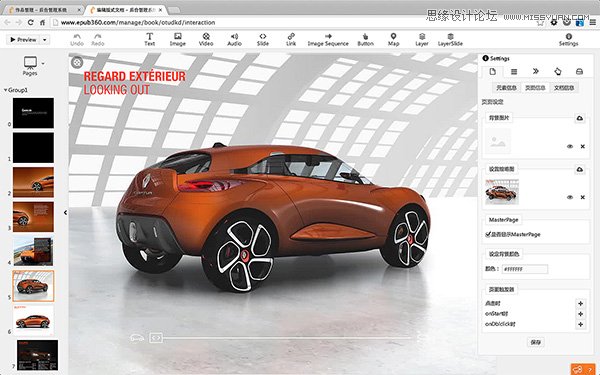Insert an Audio element

pyautogui.click(x=234, y=39)
